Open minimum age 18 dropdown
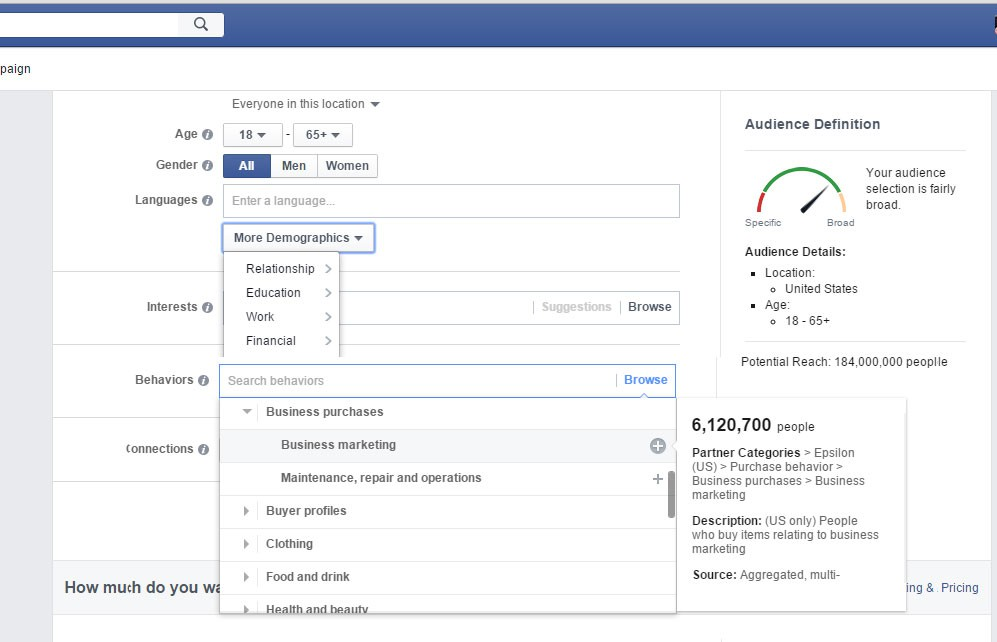The width and height of the screenshot is (997, 642). point(252,135)
